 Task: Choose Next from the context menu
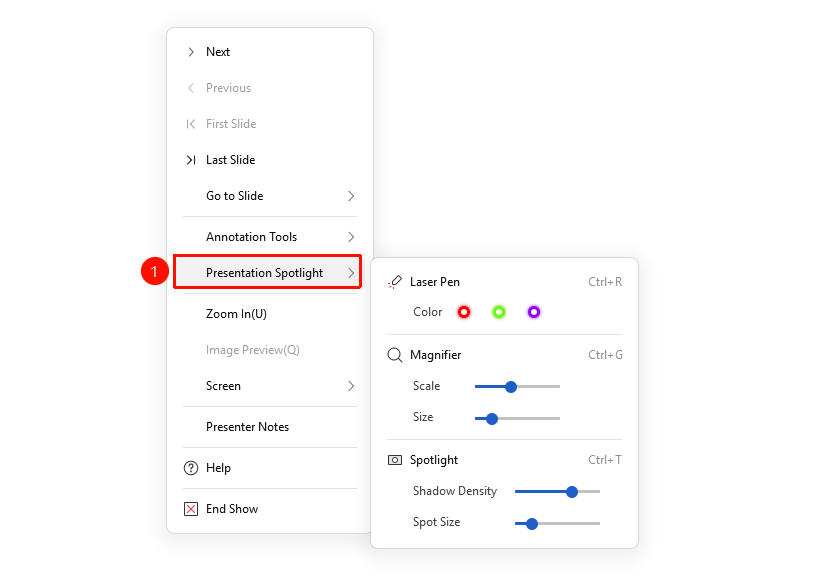tap(270, 52)
